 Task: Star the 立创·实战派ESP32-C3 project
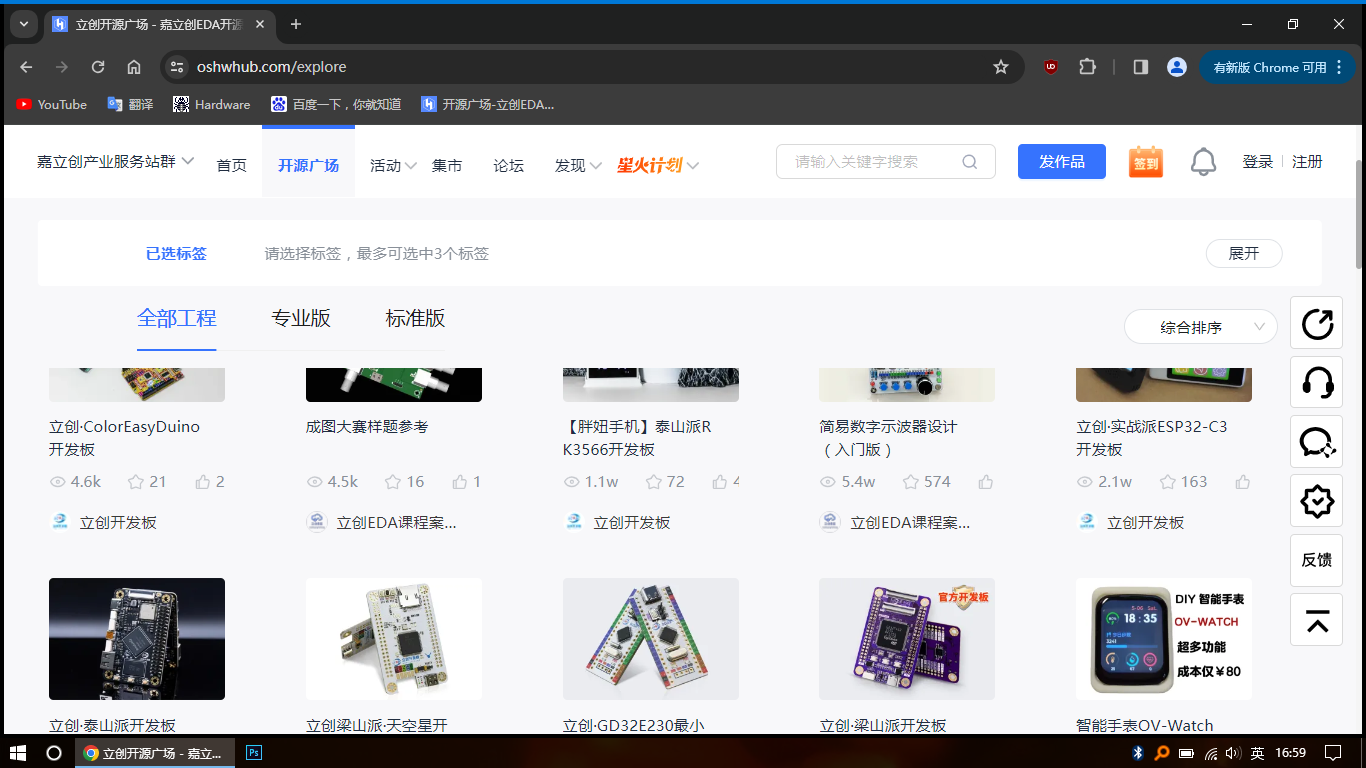[1168, 482]
